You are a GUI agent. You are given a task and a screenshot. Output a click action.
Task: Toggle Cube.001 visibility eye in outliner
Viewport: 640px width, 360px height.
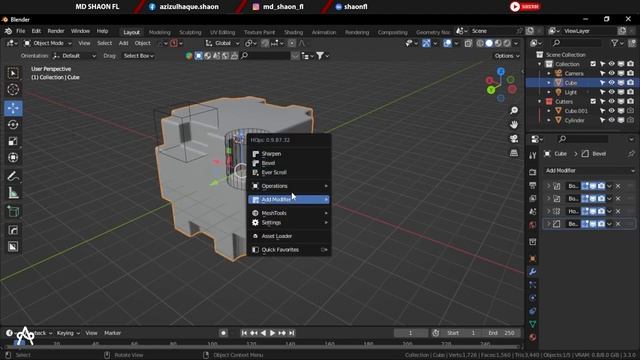click(x=611, y=111)
